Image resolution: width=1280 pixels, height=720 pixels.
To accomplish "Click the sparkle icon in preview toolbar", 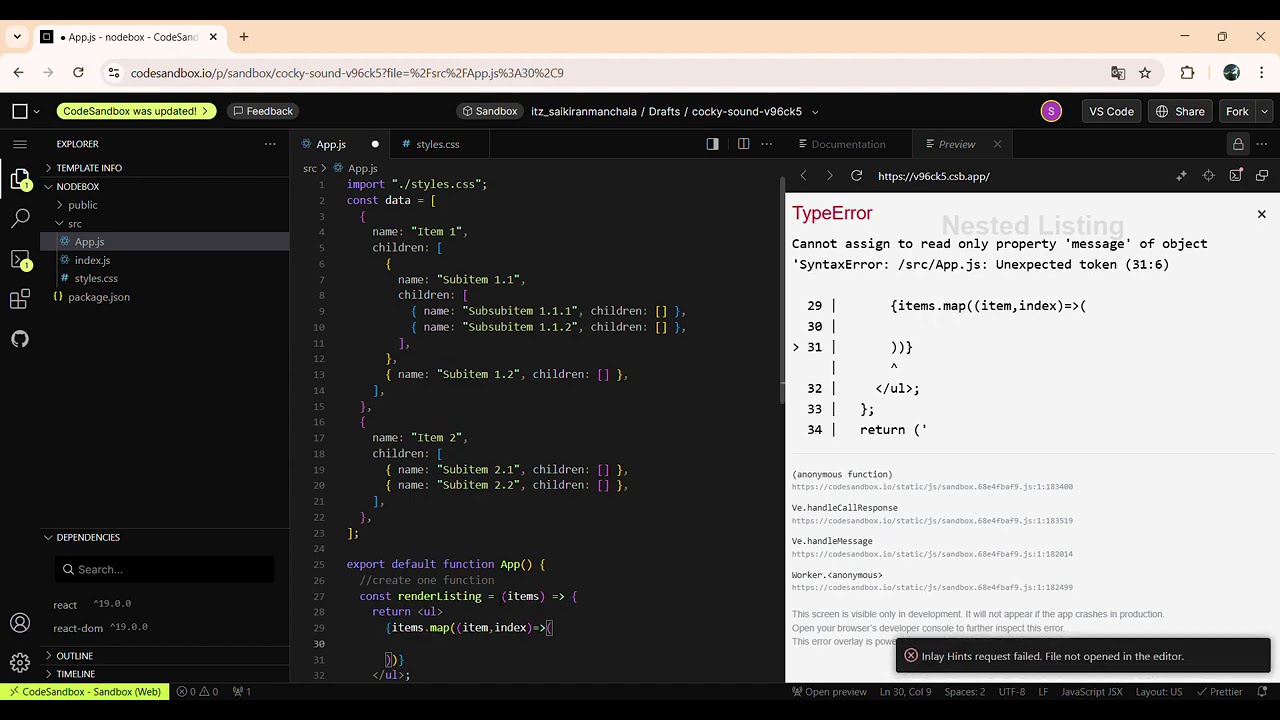I will [1181, 176].
